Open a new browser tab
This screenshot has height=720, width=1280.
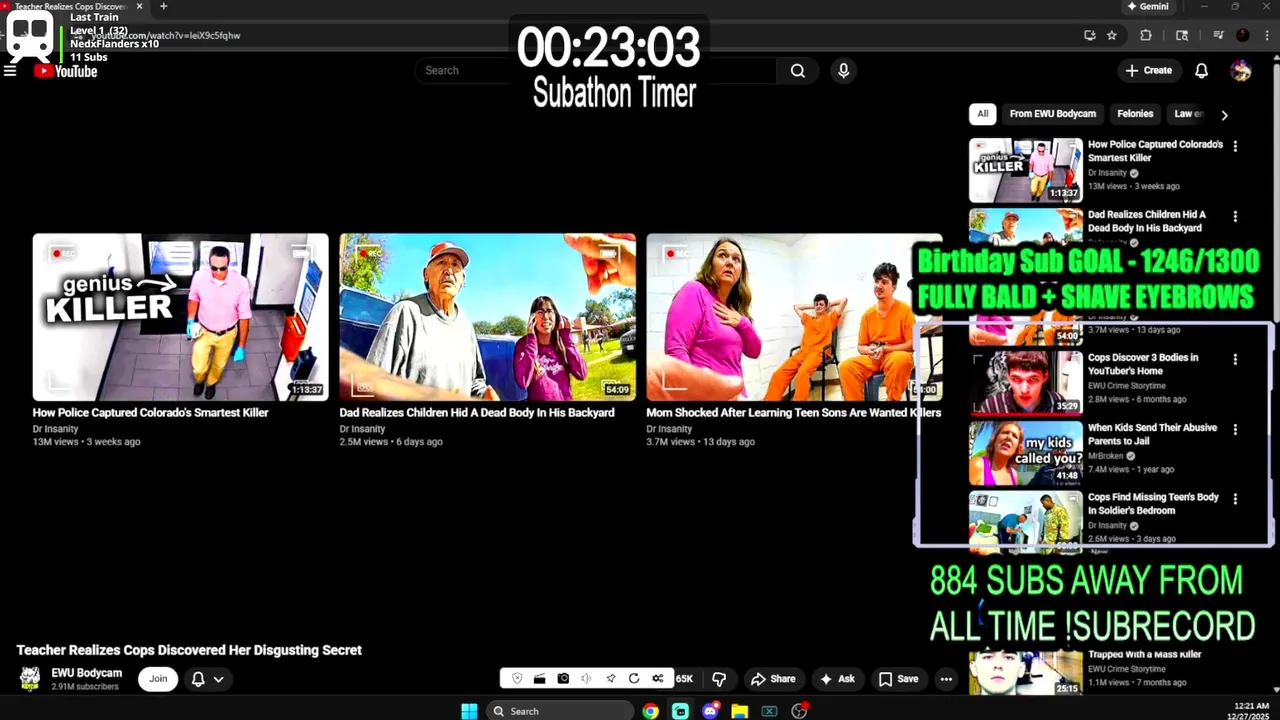163,6
